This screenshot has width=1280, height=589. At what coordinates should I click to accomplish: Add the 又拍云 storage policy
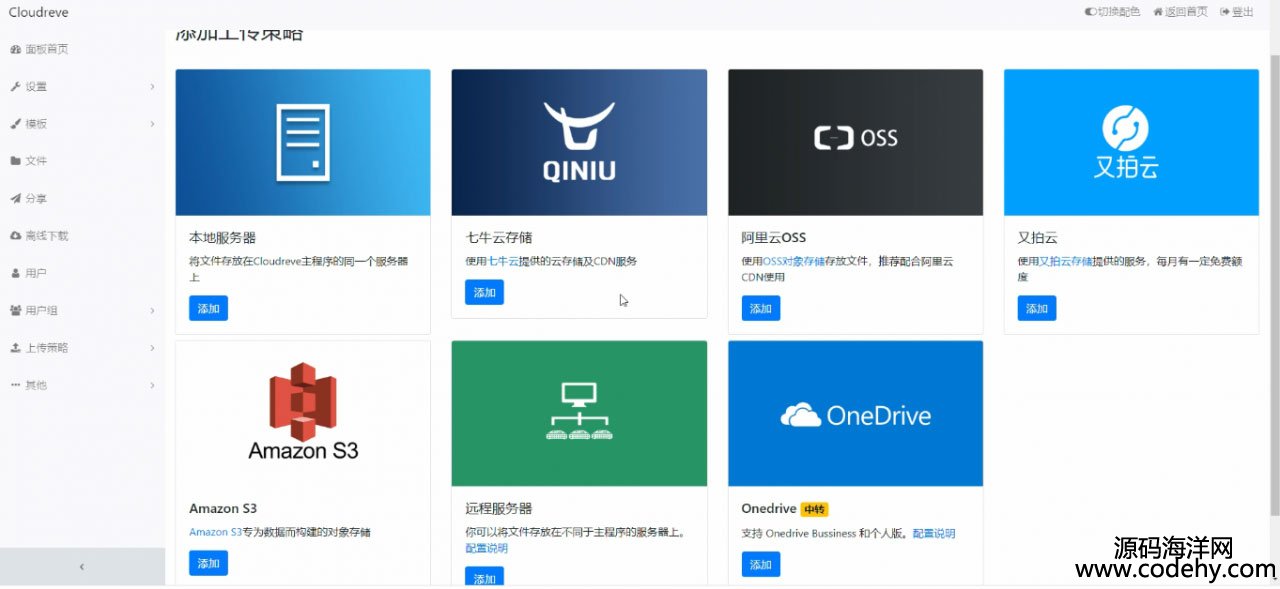[1037, 308]
